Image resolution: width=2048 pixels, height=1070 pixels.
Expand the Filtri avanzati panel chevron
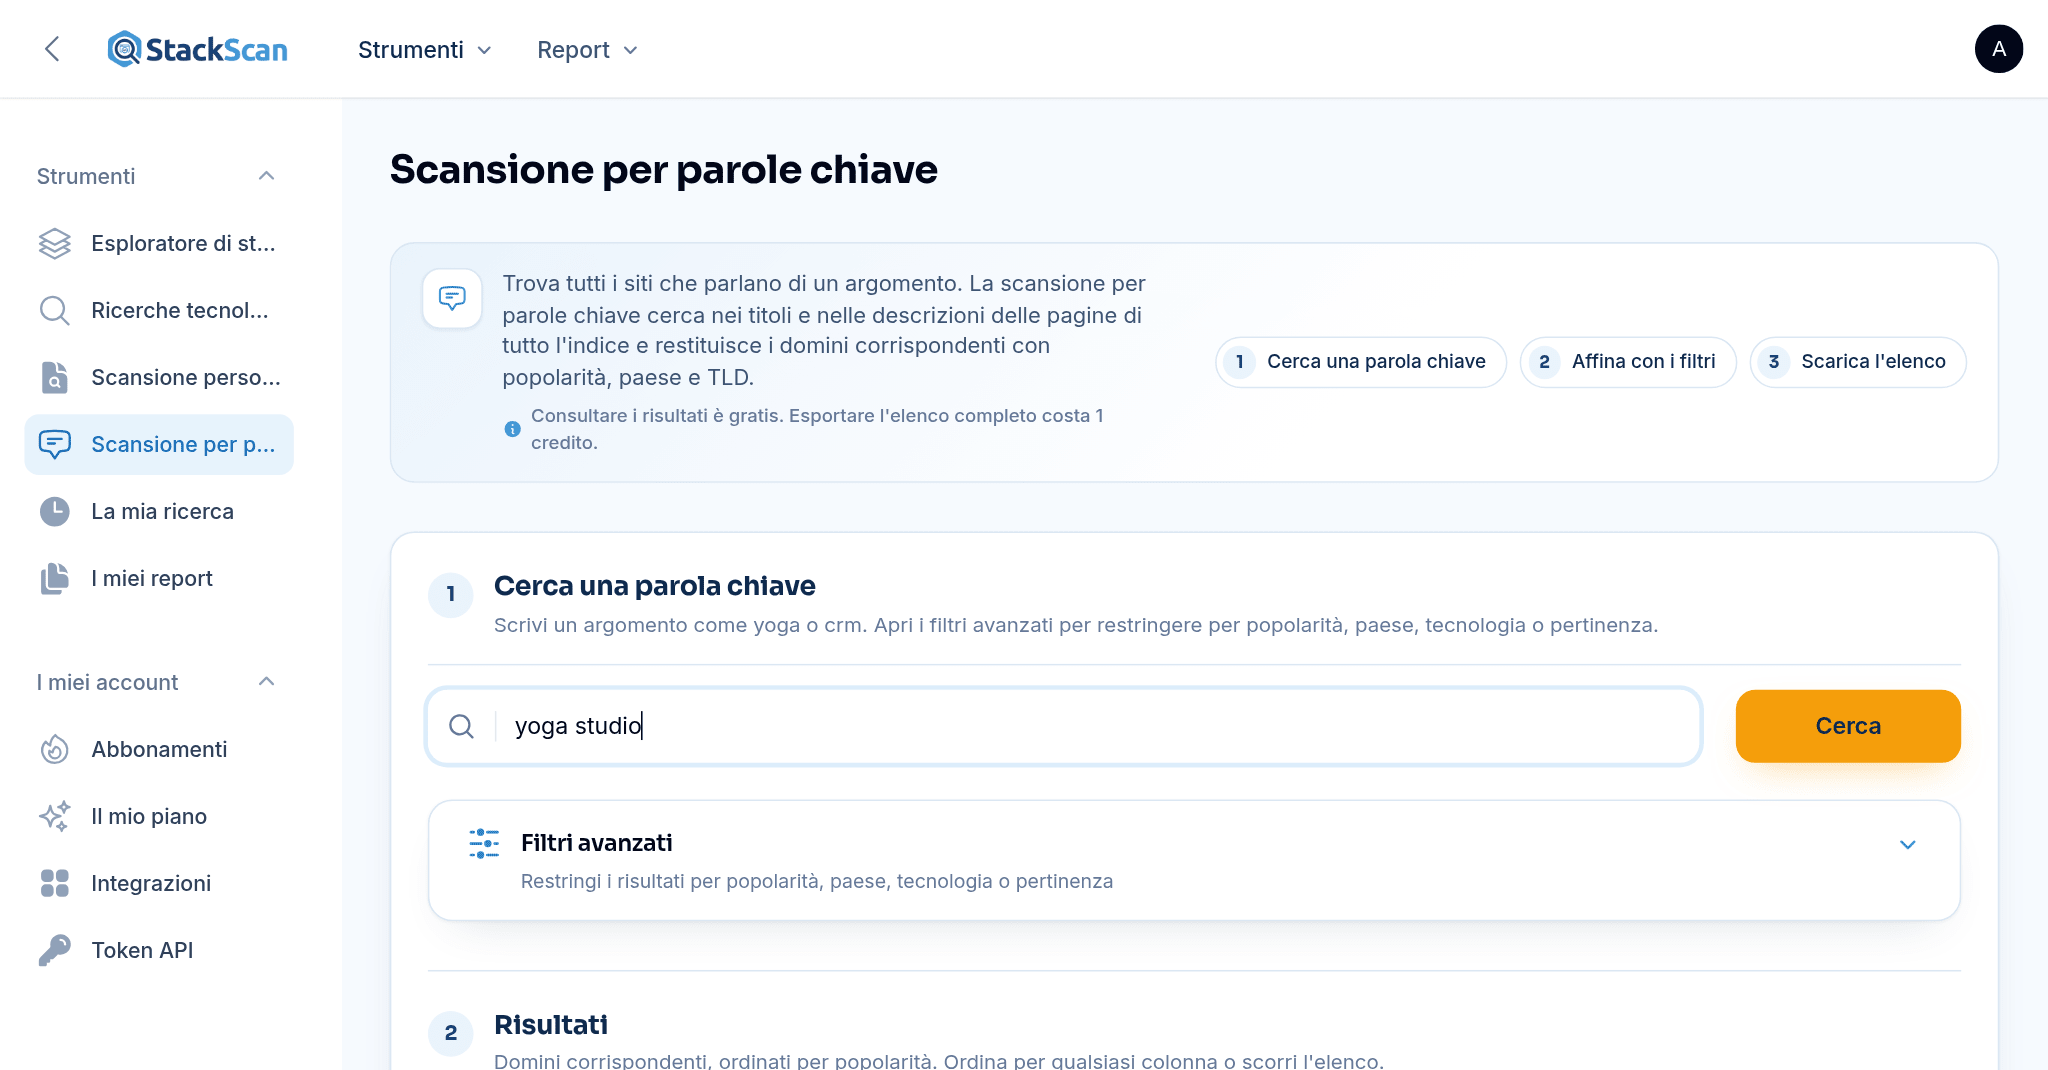(x=1907, y=845)
